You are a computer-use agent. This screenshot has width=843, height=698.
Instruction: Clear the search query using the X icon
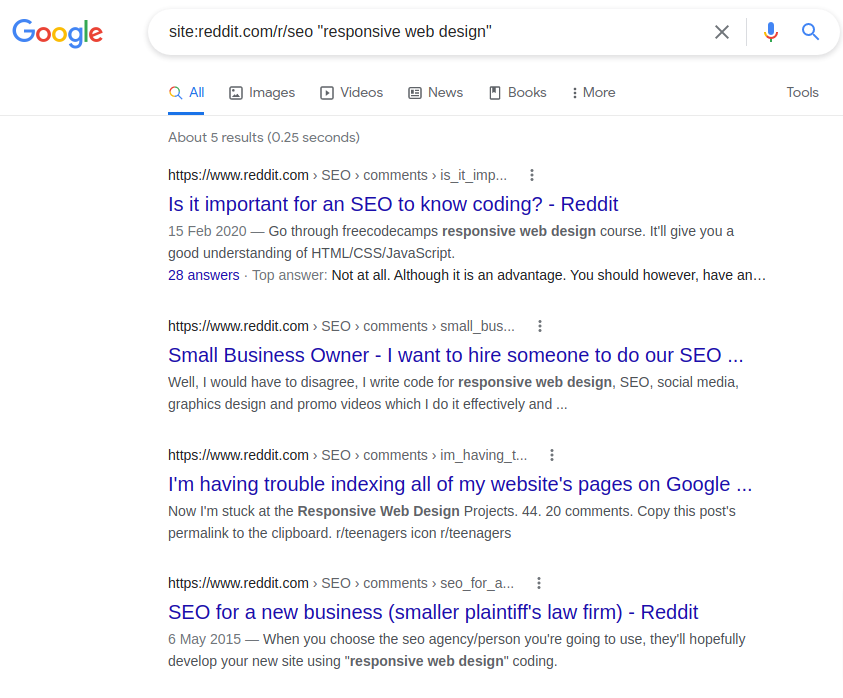722,32
